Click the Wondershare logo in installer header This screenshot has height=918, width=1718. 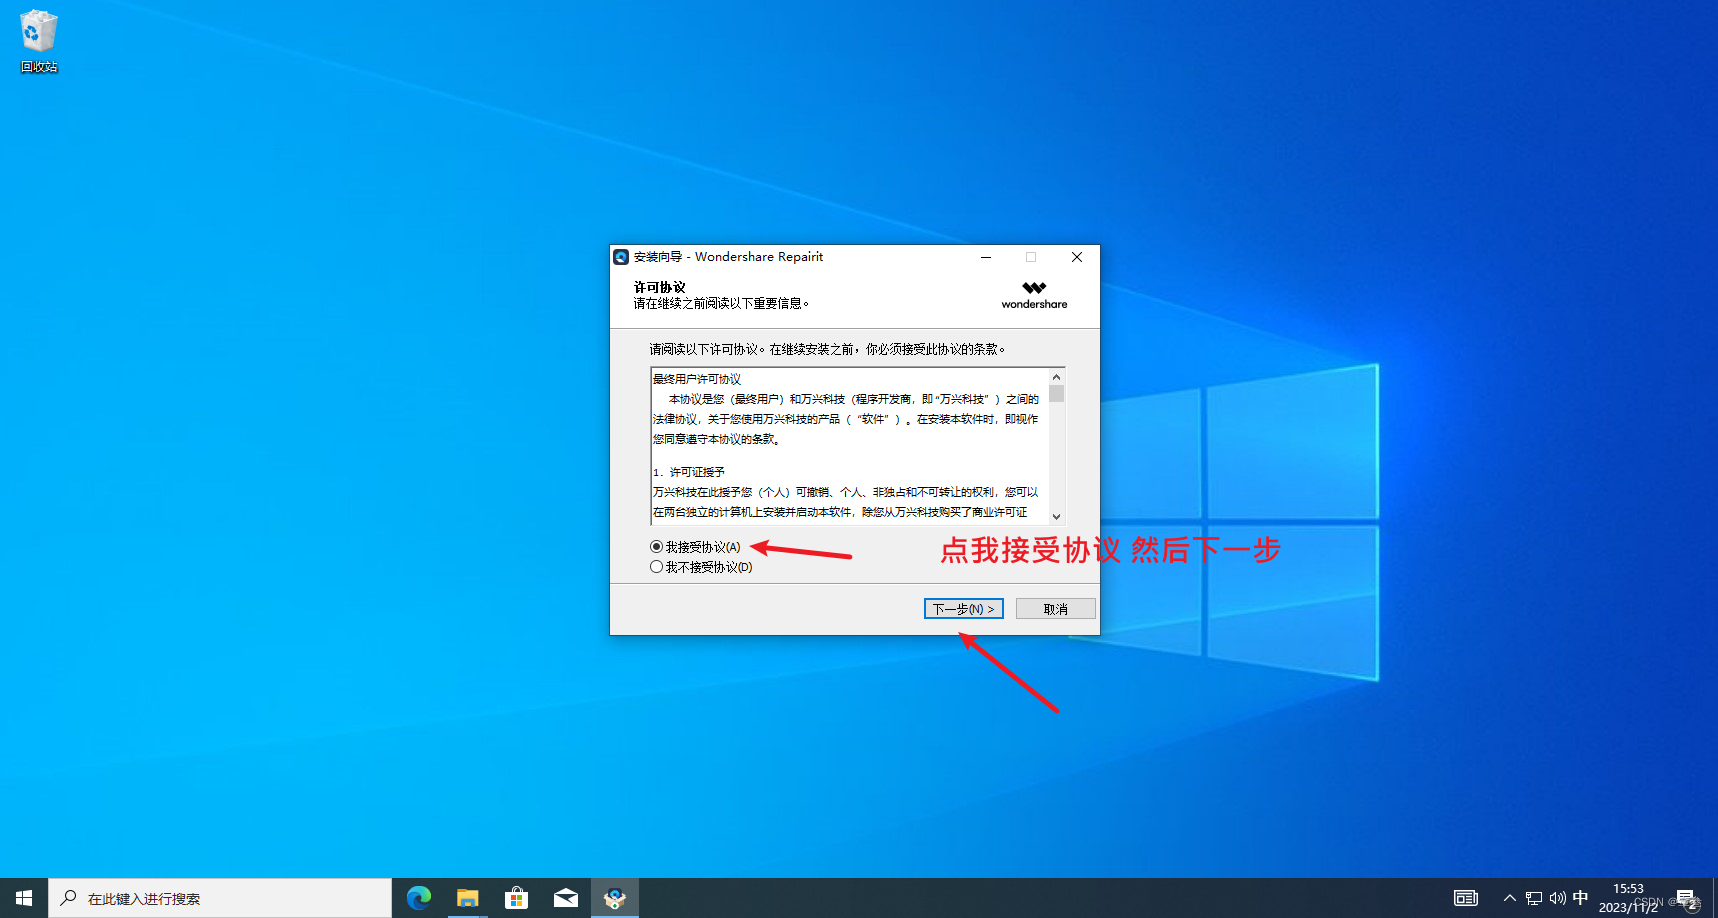pos(1034,295)
